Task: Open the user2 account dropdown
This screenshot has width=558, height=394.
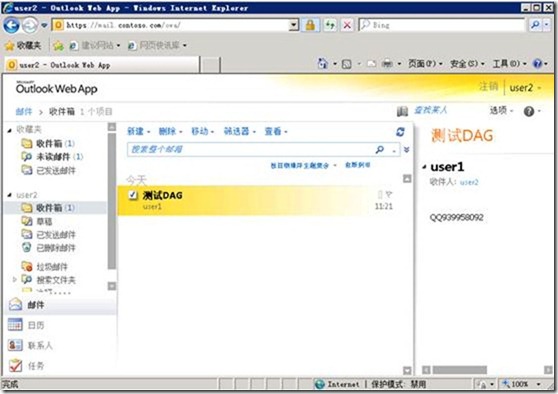Action: pos(525,88)
